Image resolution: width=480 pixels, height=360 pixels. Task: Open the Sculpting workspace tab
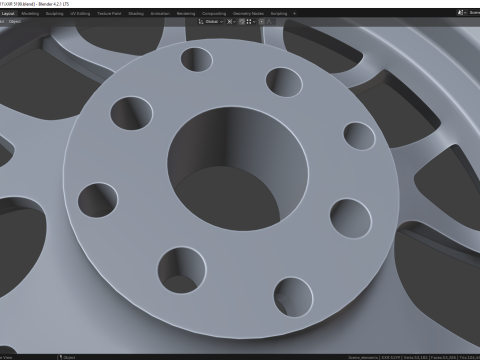pos(54,14)
